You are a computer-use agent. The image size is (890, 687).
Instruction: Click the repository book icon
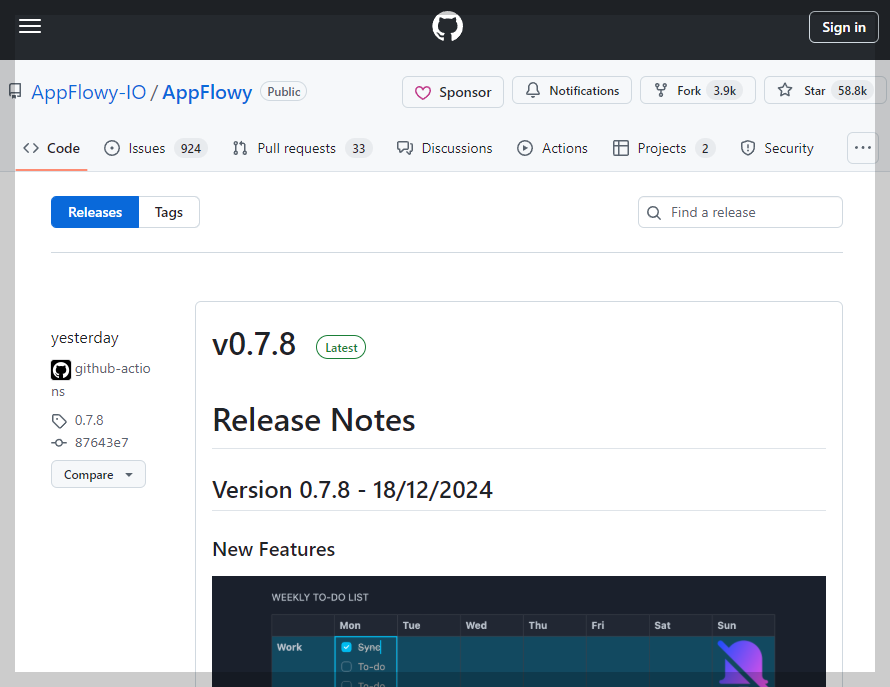[15, 91]
